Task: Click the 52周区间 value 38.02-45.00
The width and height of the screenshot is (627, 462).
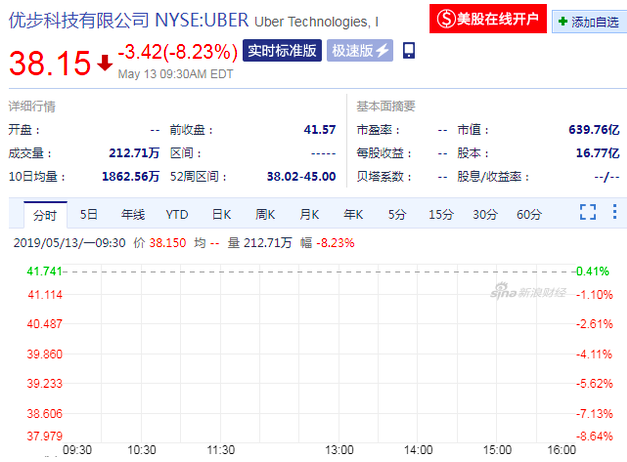Action: (x=301, y=176)
